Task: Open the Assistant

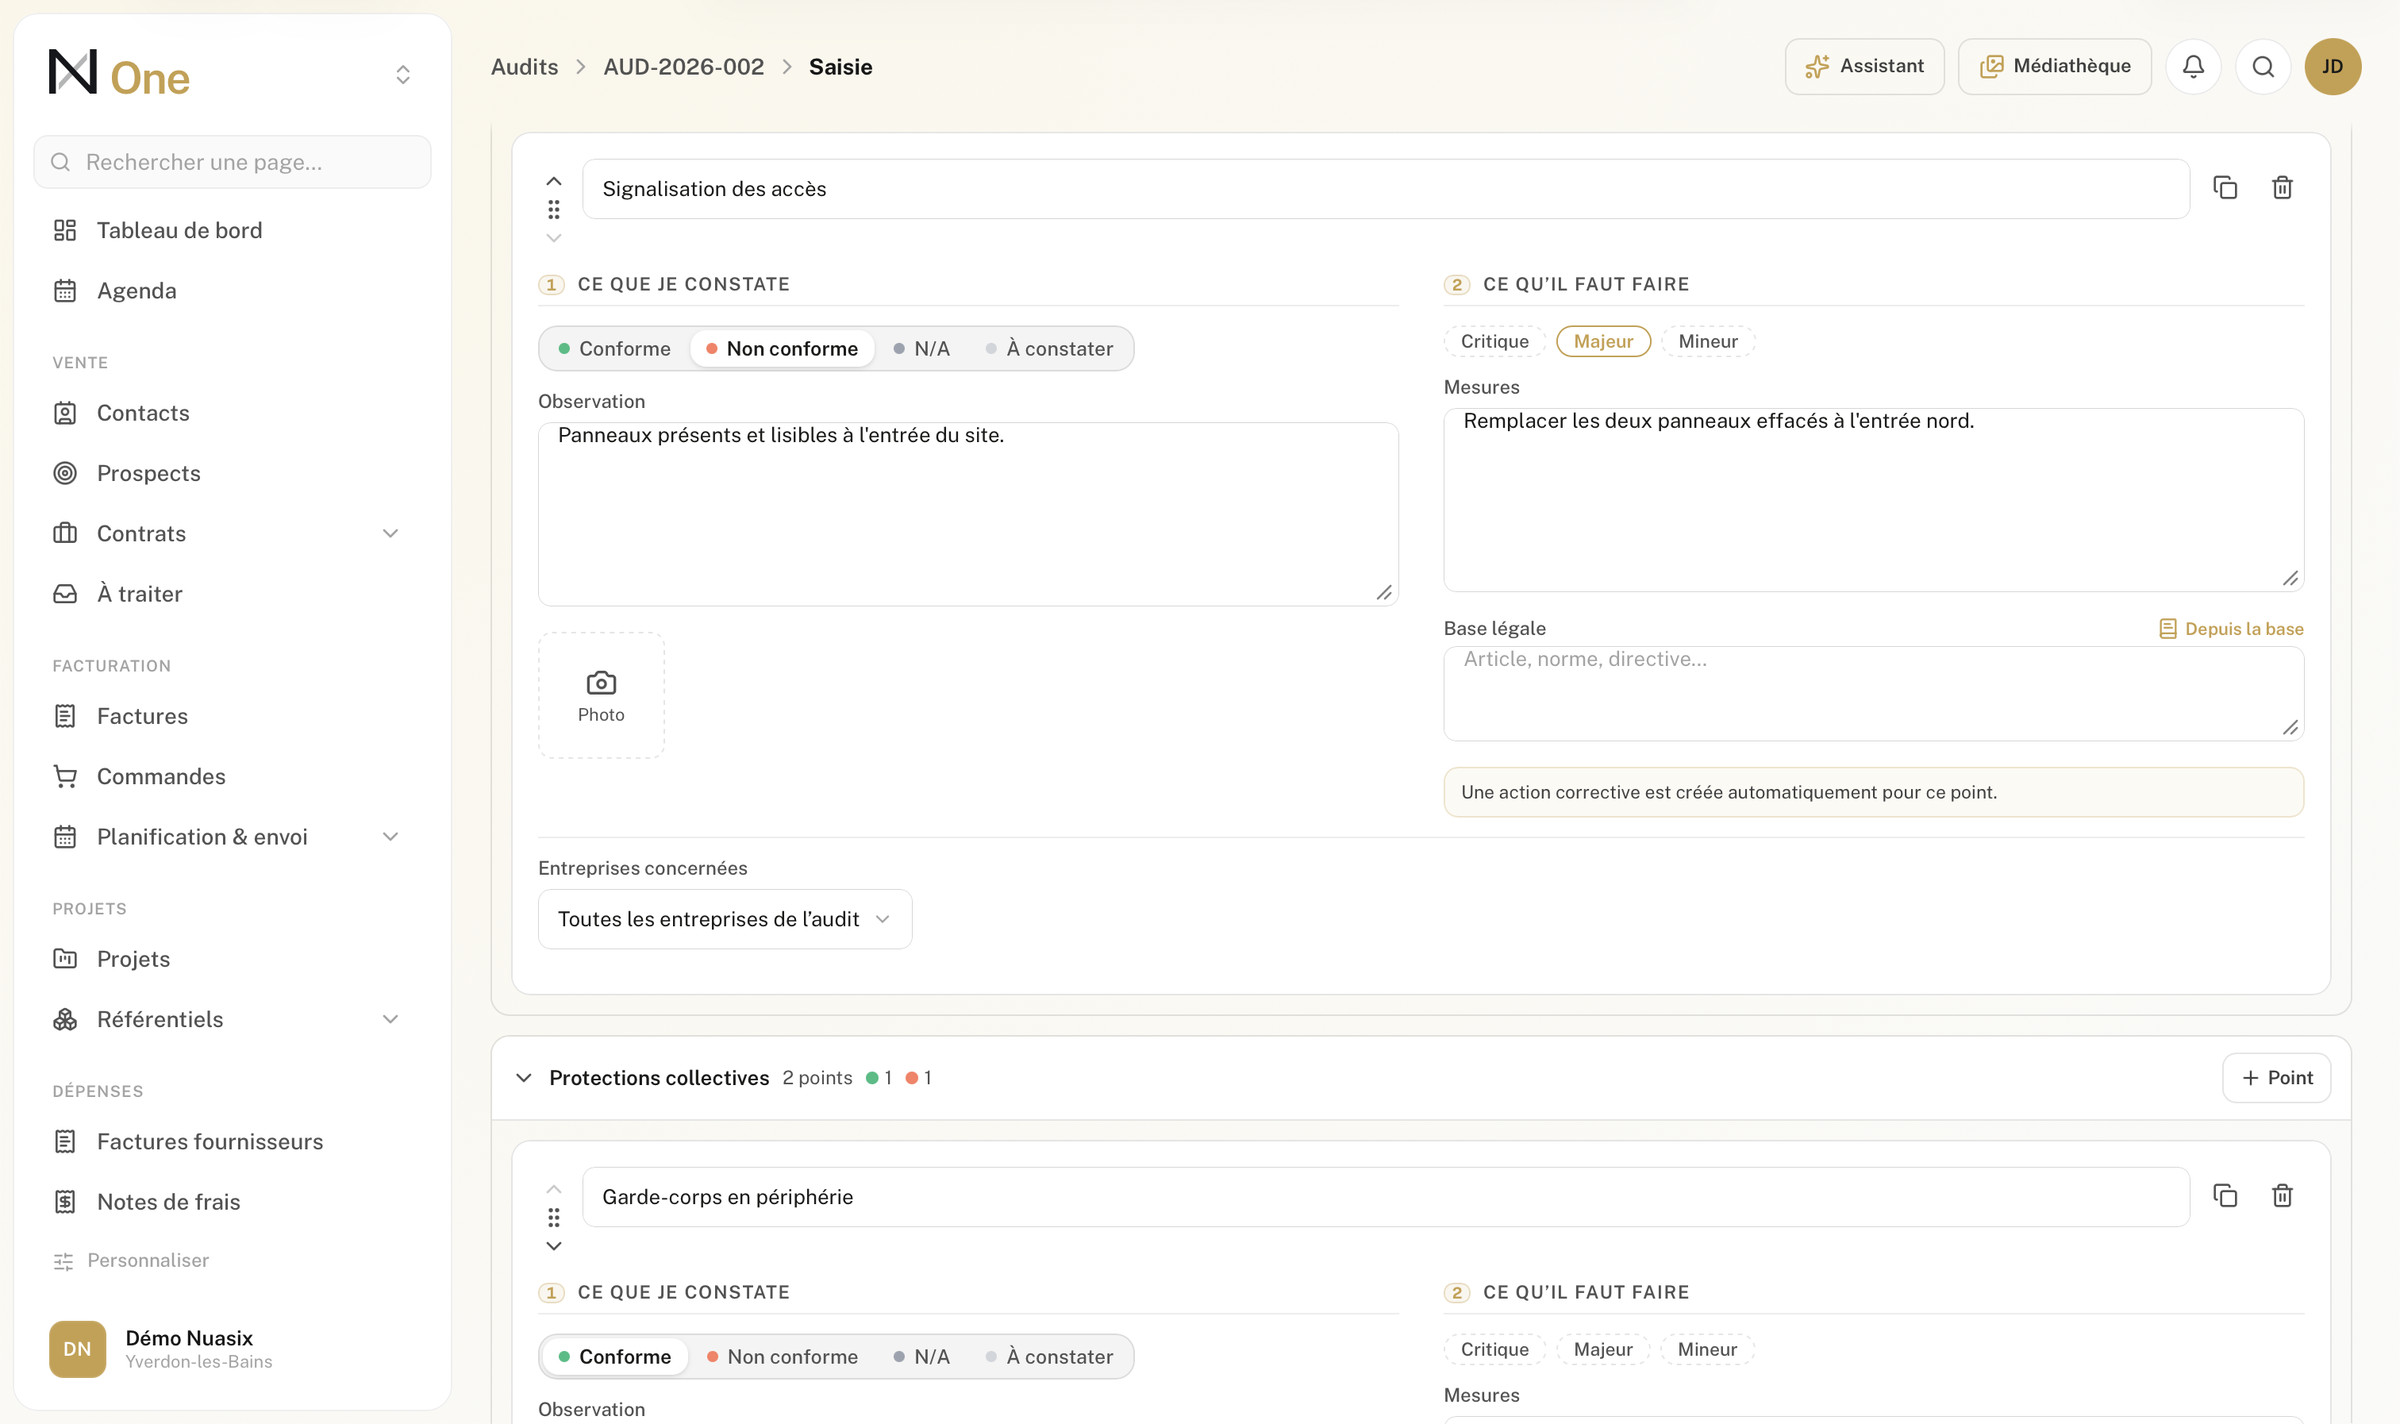Action: click(1864, 66)
